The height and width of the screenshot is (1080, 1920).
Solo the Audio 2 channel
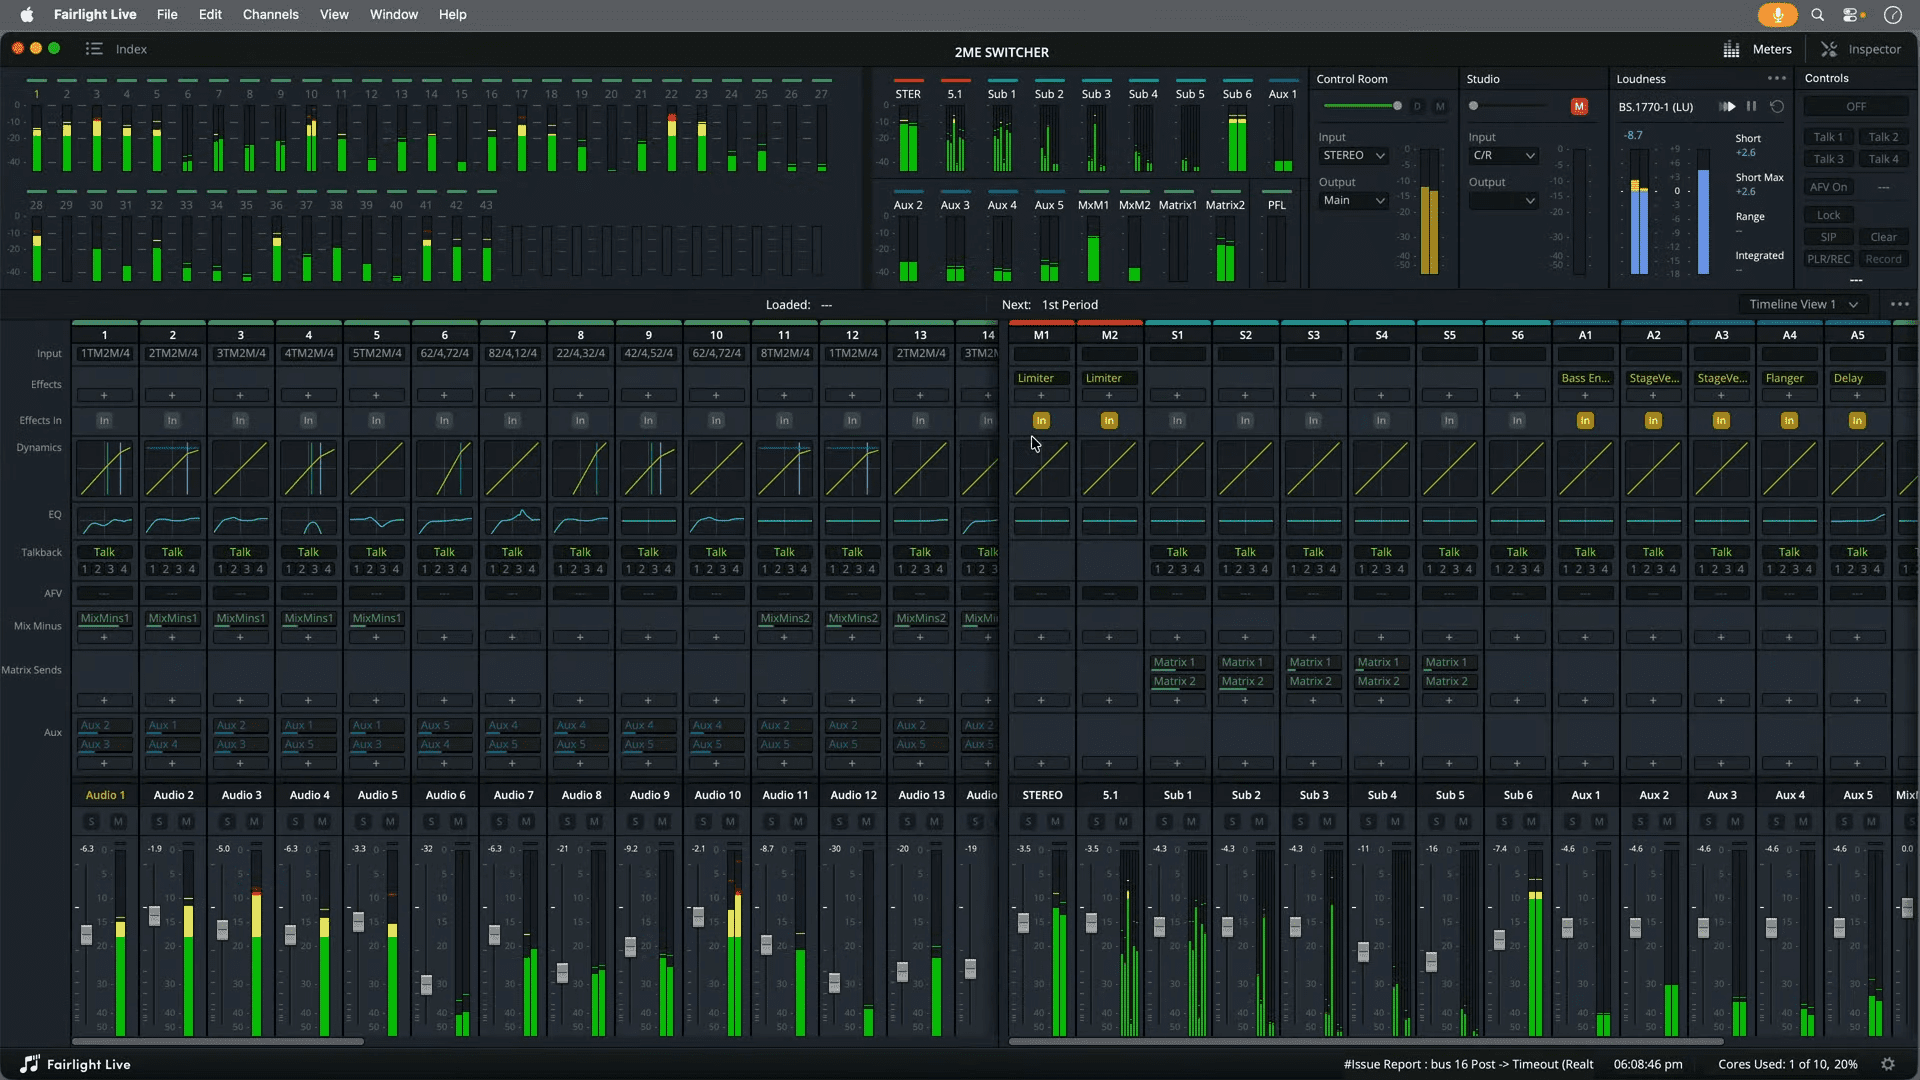pos(159,822)
